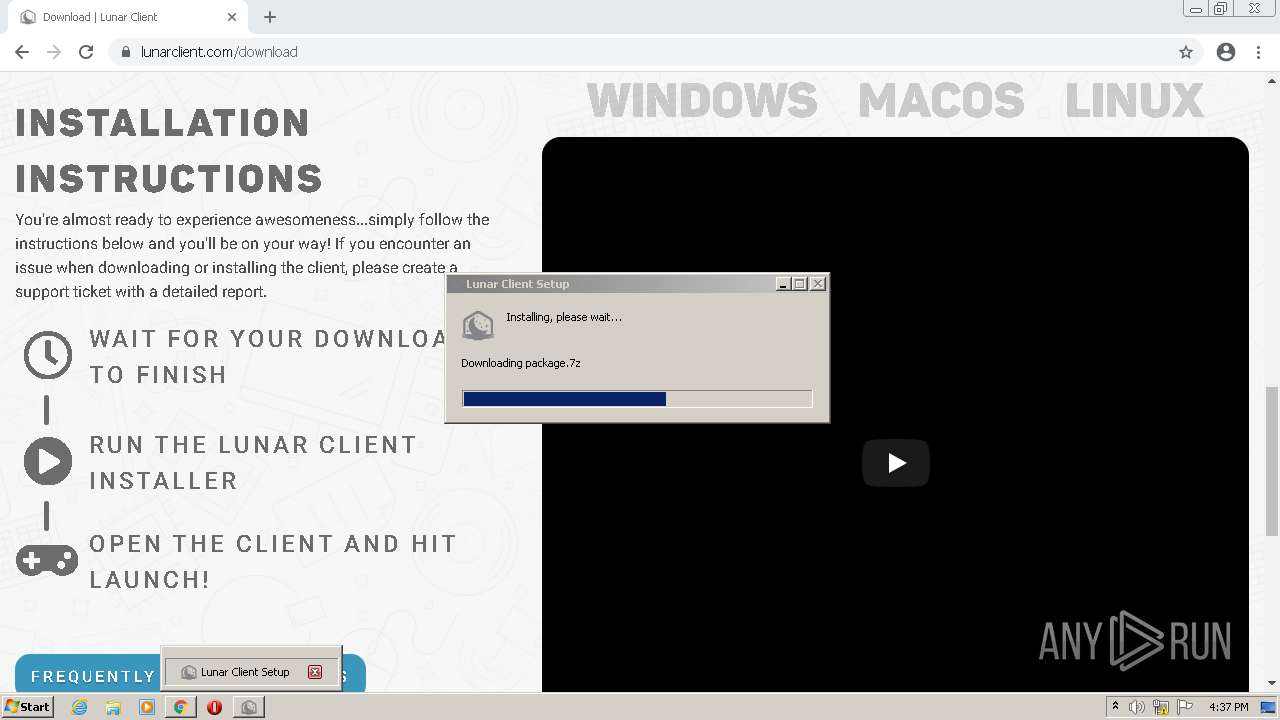The height and width of the screenshot is (720, 1280).
Task: Open the Windows Start menu
Action: point(28,706)
